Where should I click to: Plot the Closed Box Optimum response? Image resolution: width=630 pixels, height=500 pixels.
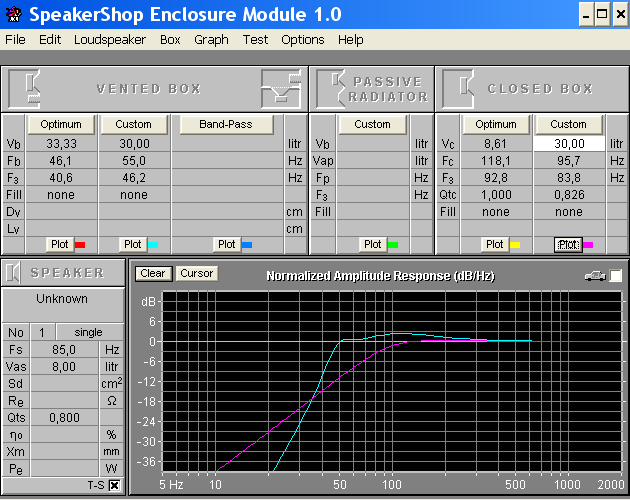(495, 244)
